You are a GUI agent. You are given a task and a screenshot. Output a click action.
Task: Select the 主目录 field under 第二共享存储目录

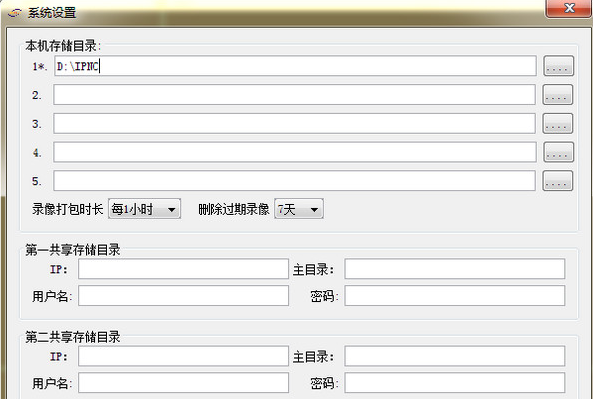455,356
